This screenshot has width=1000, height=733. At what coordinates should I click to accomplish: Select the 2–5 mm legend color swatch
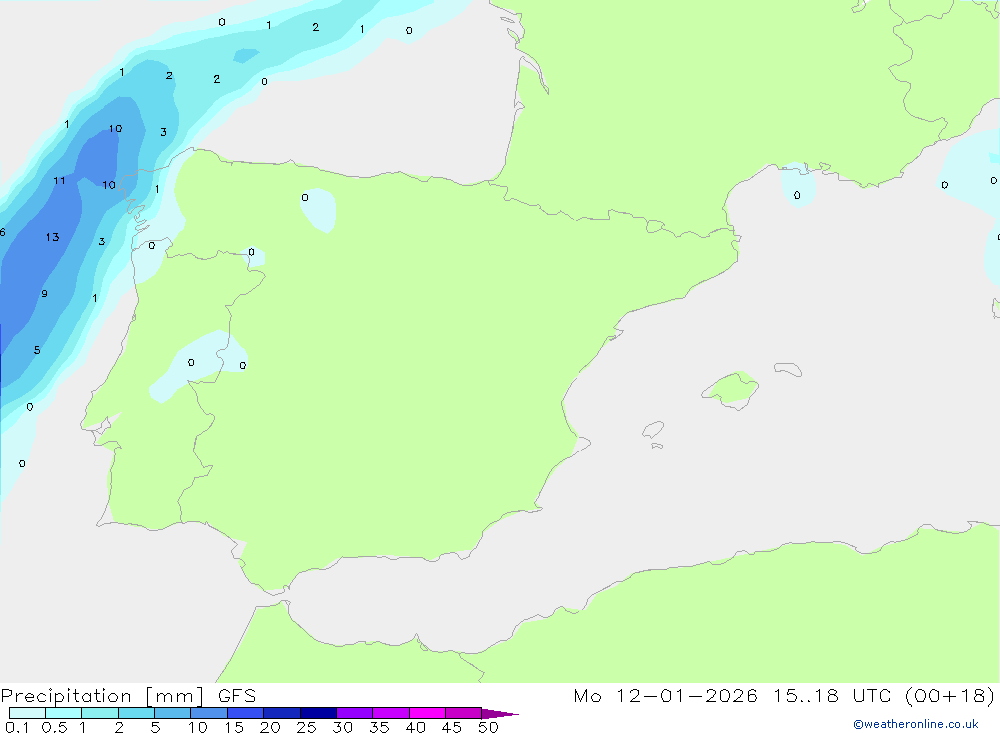(x=136, y=713)
